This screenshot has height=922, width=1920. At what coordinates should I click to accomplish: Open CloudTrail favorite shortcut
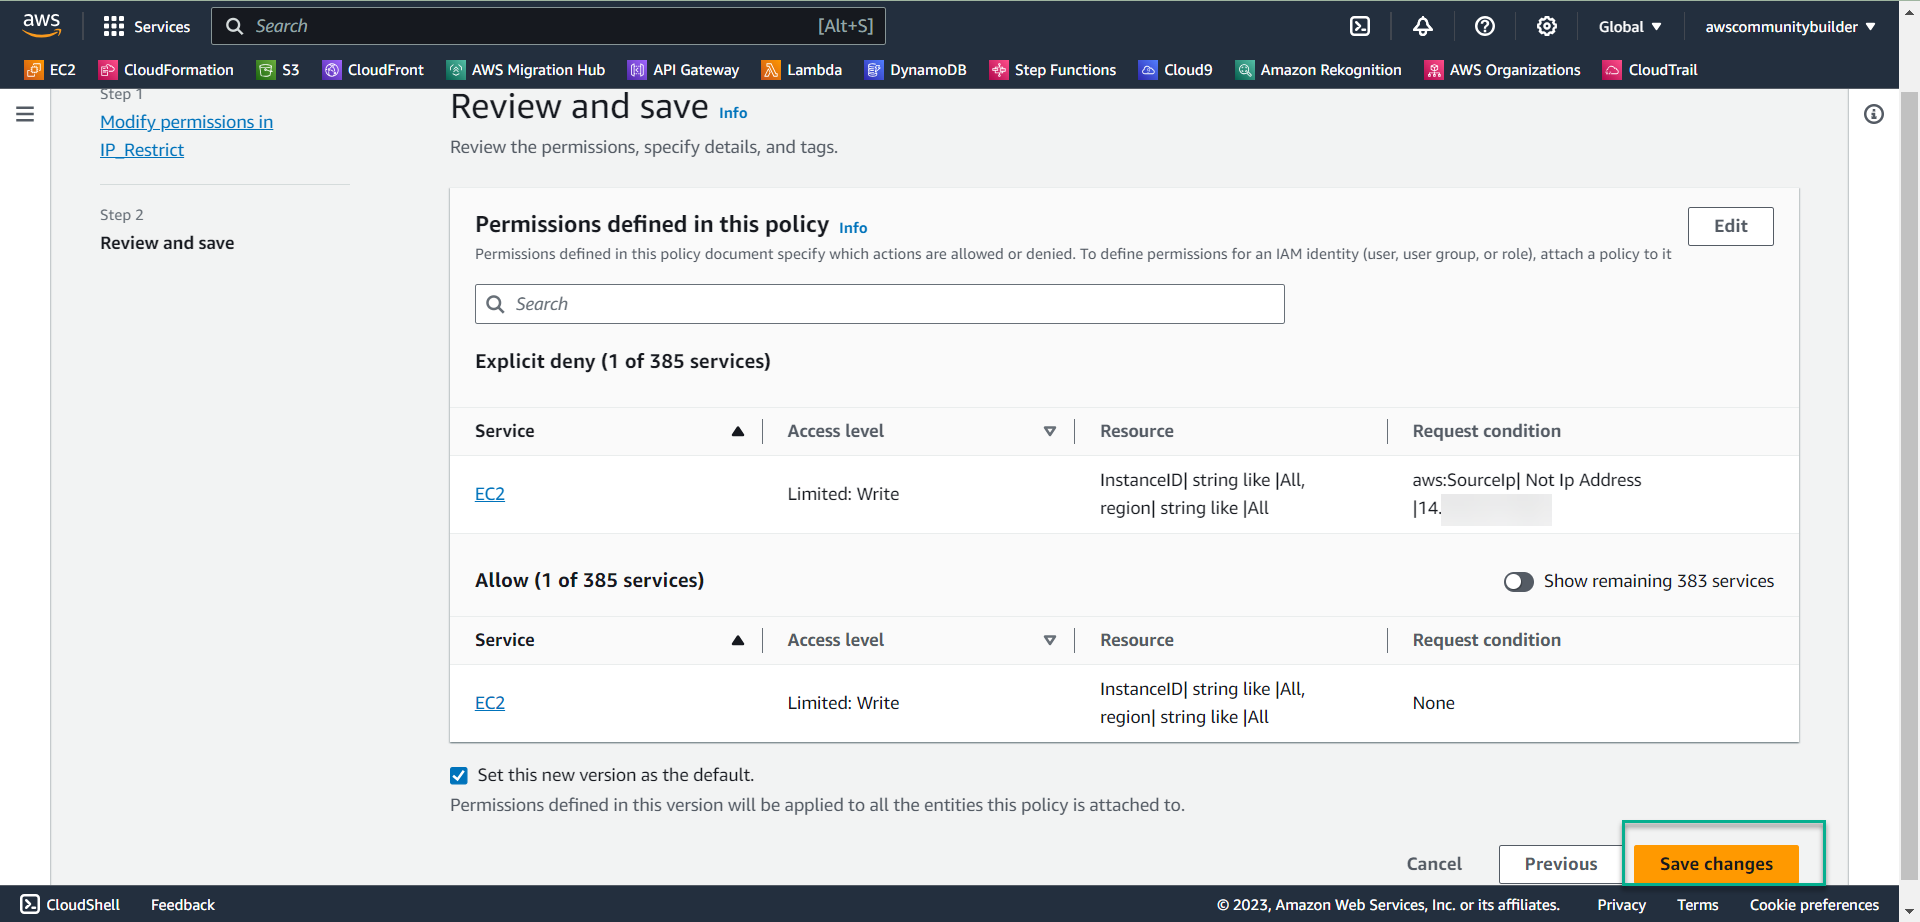pyautogui.click(x=1651, y=70)
